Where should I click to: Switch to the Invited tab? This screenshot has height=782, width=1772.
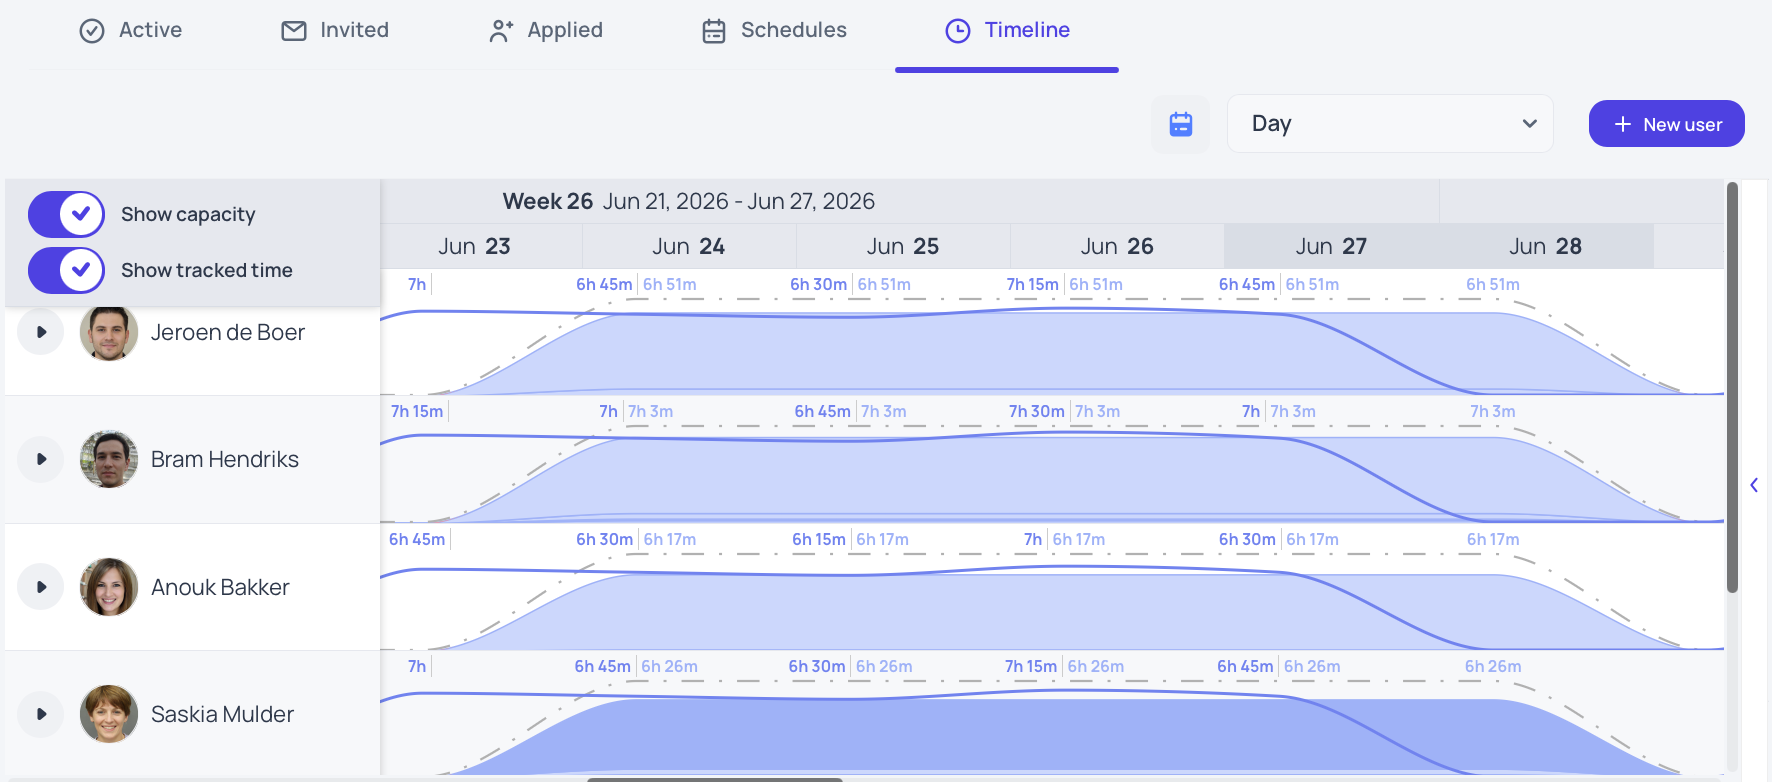click(x=335, y=30)
